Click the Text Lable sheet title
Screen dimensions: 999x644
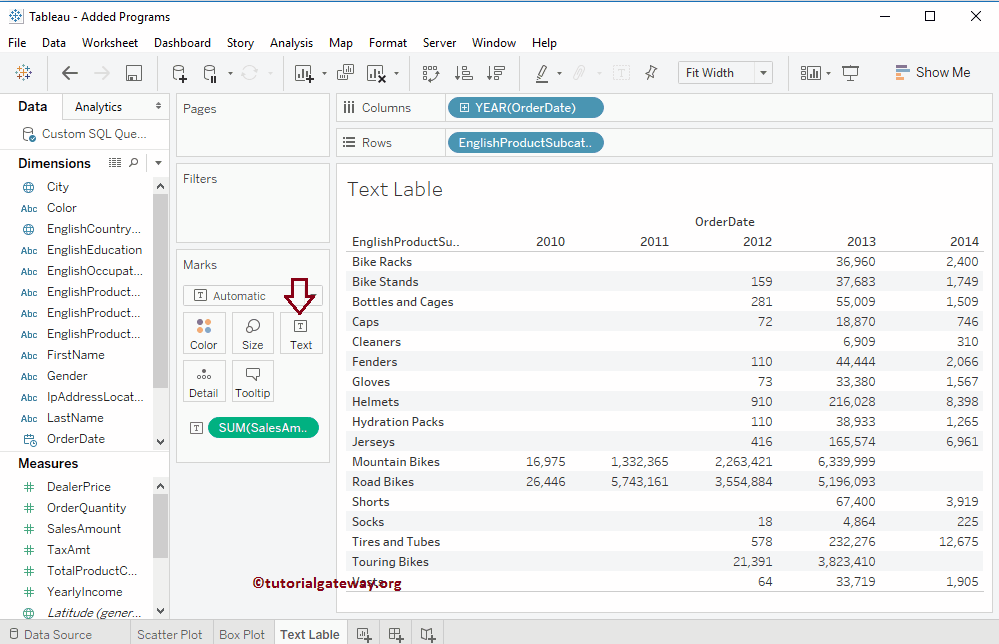point(394,189)
